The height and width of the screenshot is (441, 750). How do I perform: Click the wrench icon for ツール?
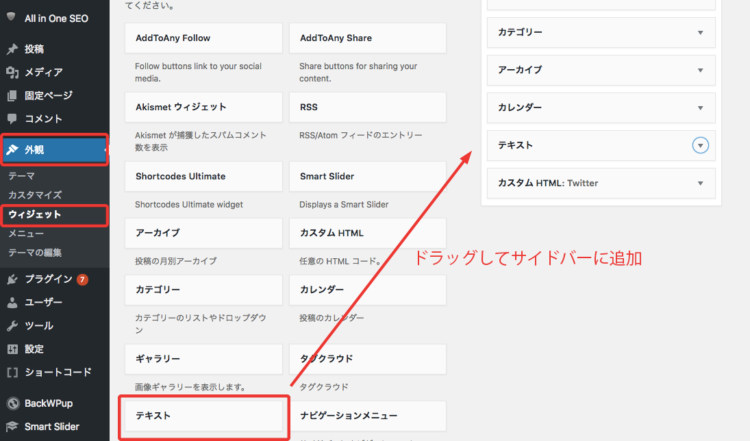click(12, 326)
